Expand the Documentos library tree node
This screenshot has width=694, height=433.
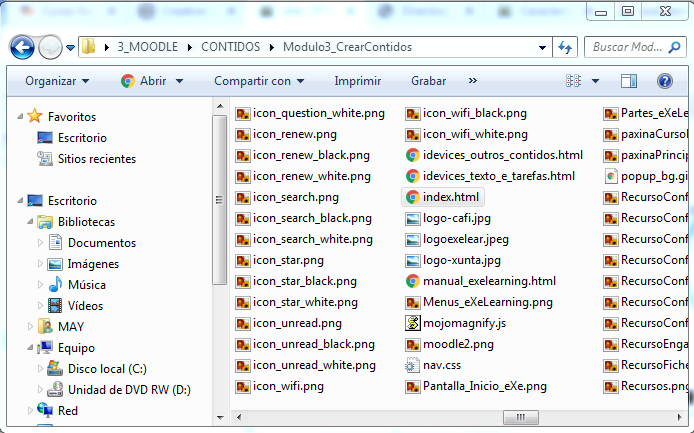42,243
